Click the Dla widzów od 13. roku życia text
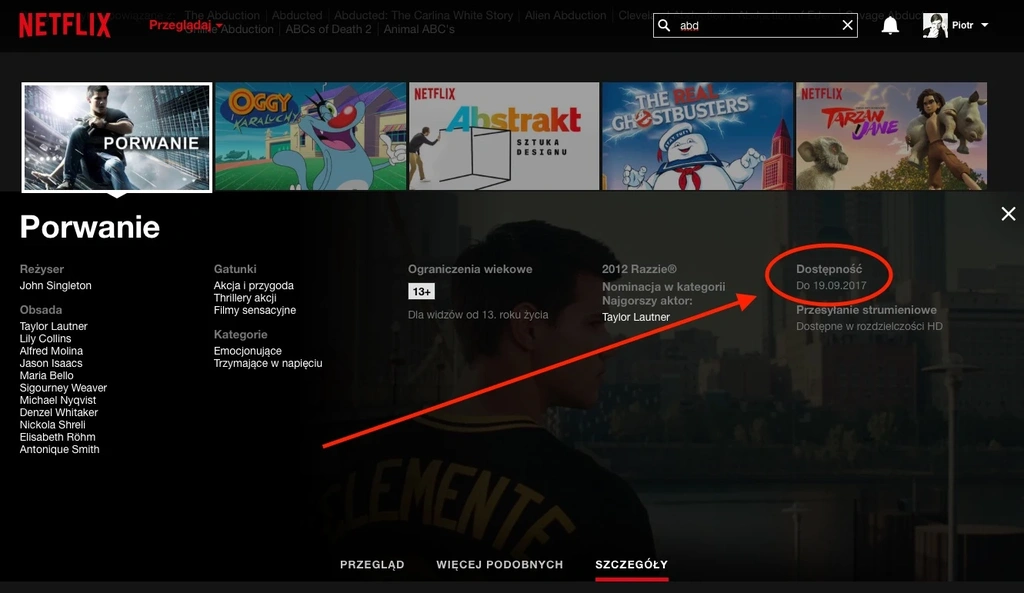Viewport: 1024px width, 593px height. coord(478,315)
